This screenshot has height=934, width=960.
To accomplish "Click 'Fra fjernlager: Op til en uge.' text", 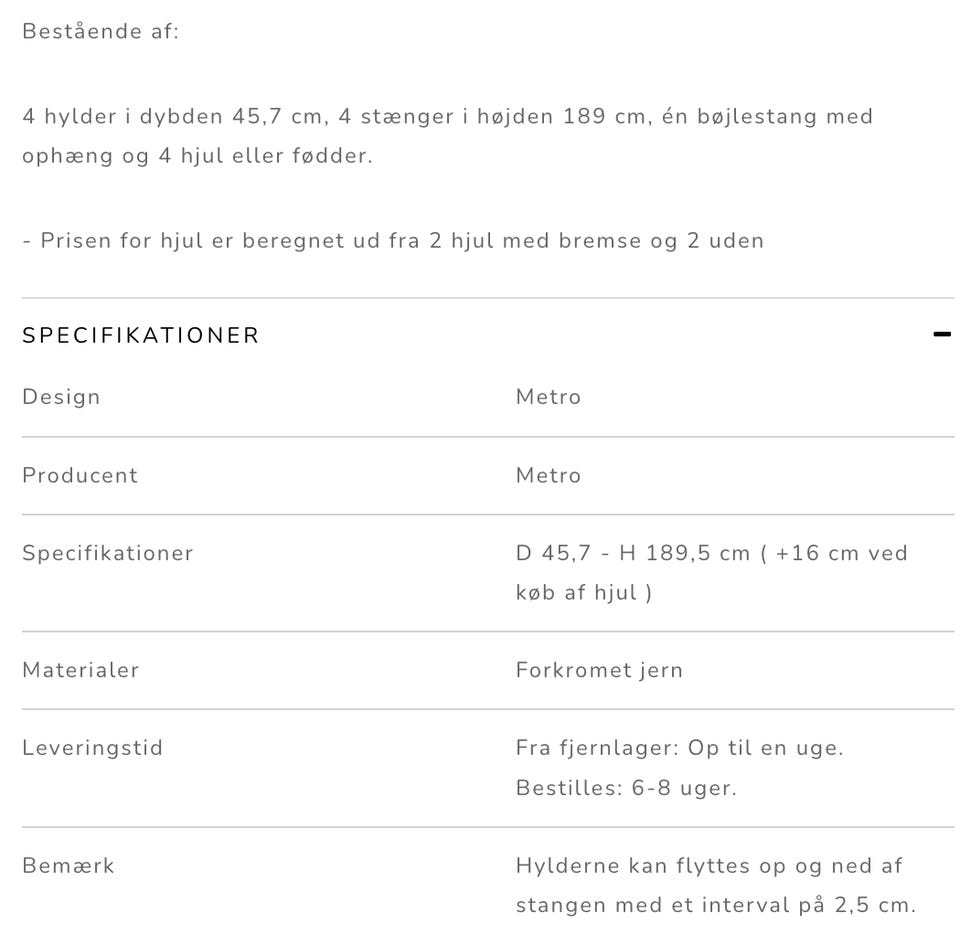I will [679, 748].
